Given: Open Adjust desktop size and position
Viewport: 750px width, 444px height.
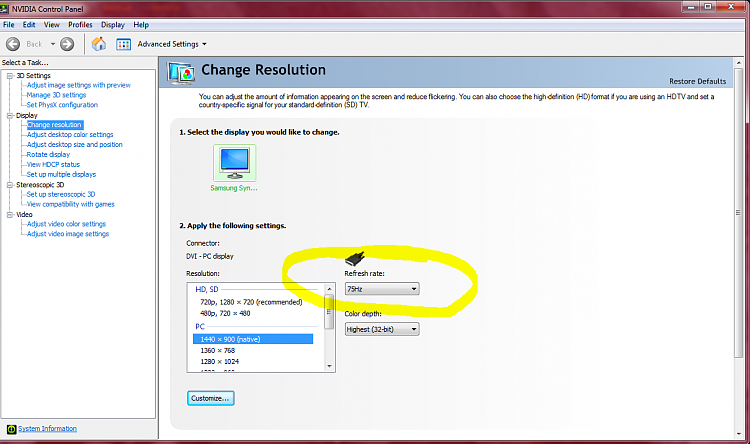Looking at the screenshot, I should click(75, 144).
